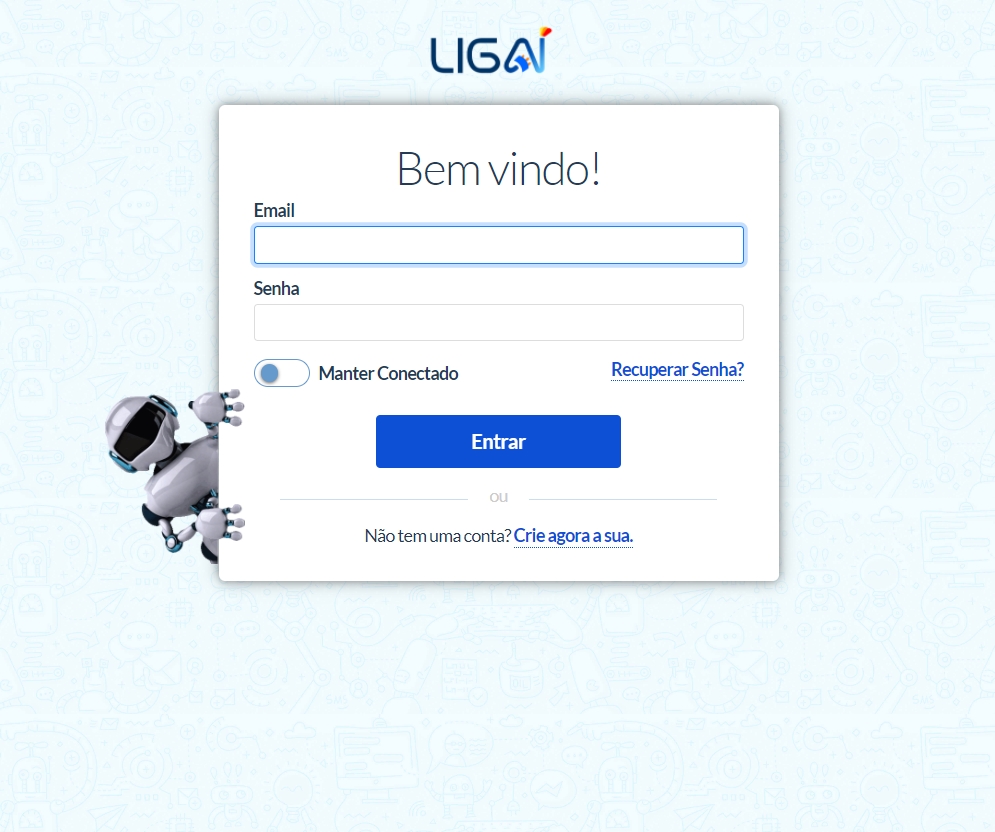
Task: Click the Manter Conectado label text
Action: pos(388,373)
